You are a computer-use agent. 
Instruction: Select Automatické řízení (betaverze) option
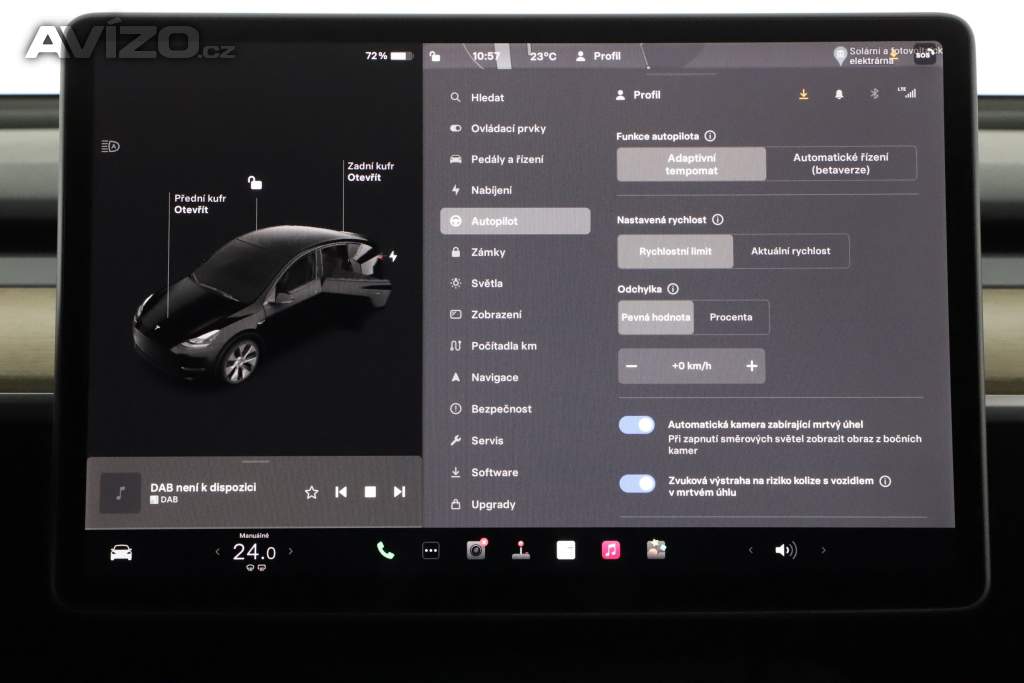(x=841, y=163)
